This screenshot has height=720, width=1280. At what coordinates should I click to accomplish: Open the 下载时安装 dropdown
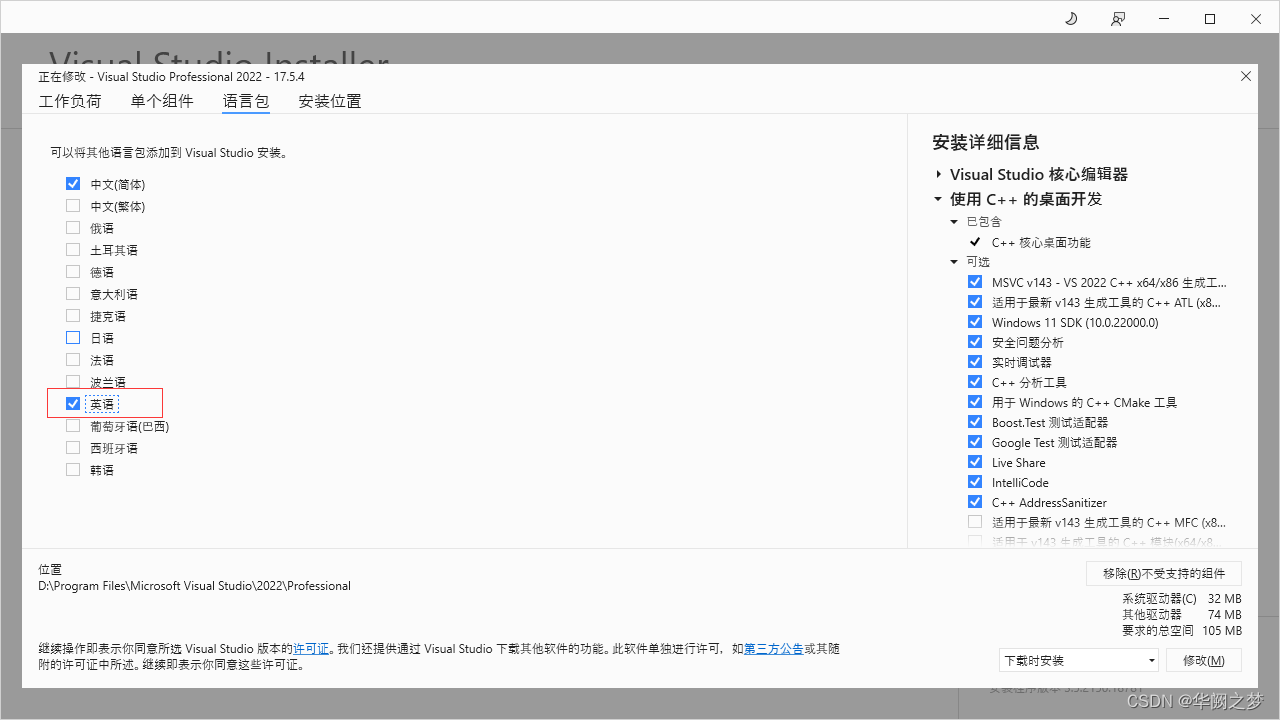[1078, 660]
